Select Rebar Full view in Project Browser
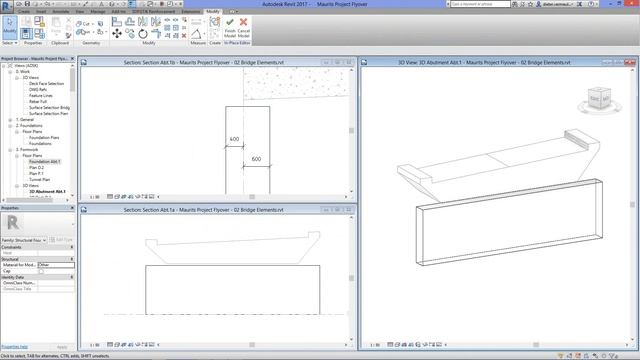The height and width of the screenshot is (360, 640). tap(38, 102)
